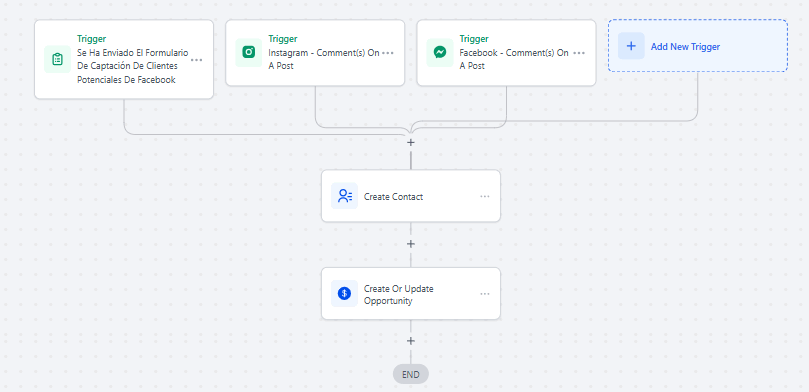Open options menu for Facebook lead form trigger
The height and width of the screenshot is (392, 809).
[197, 60]
